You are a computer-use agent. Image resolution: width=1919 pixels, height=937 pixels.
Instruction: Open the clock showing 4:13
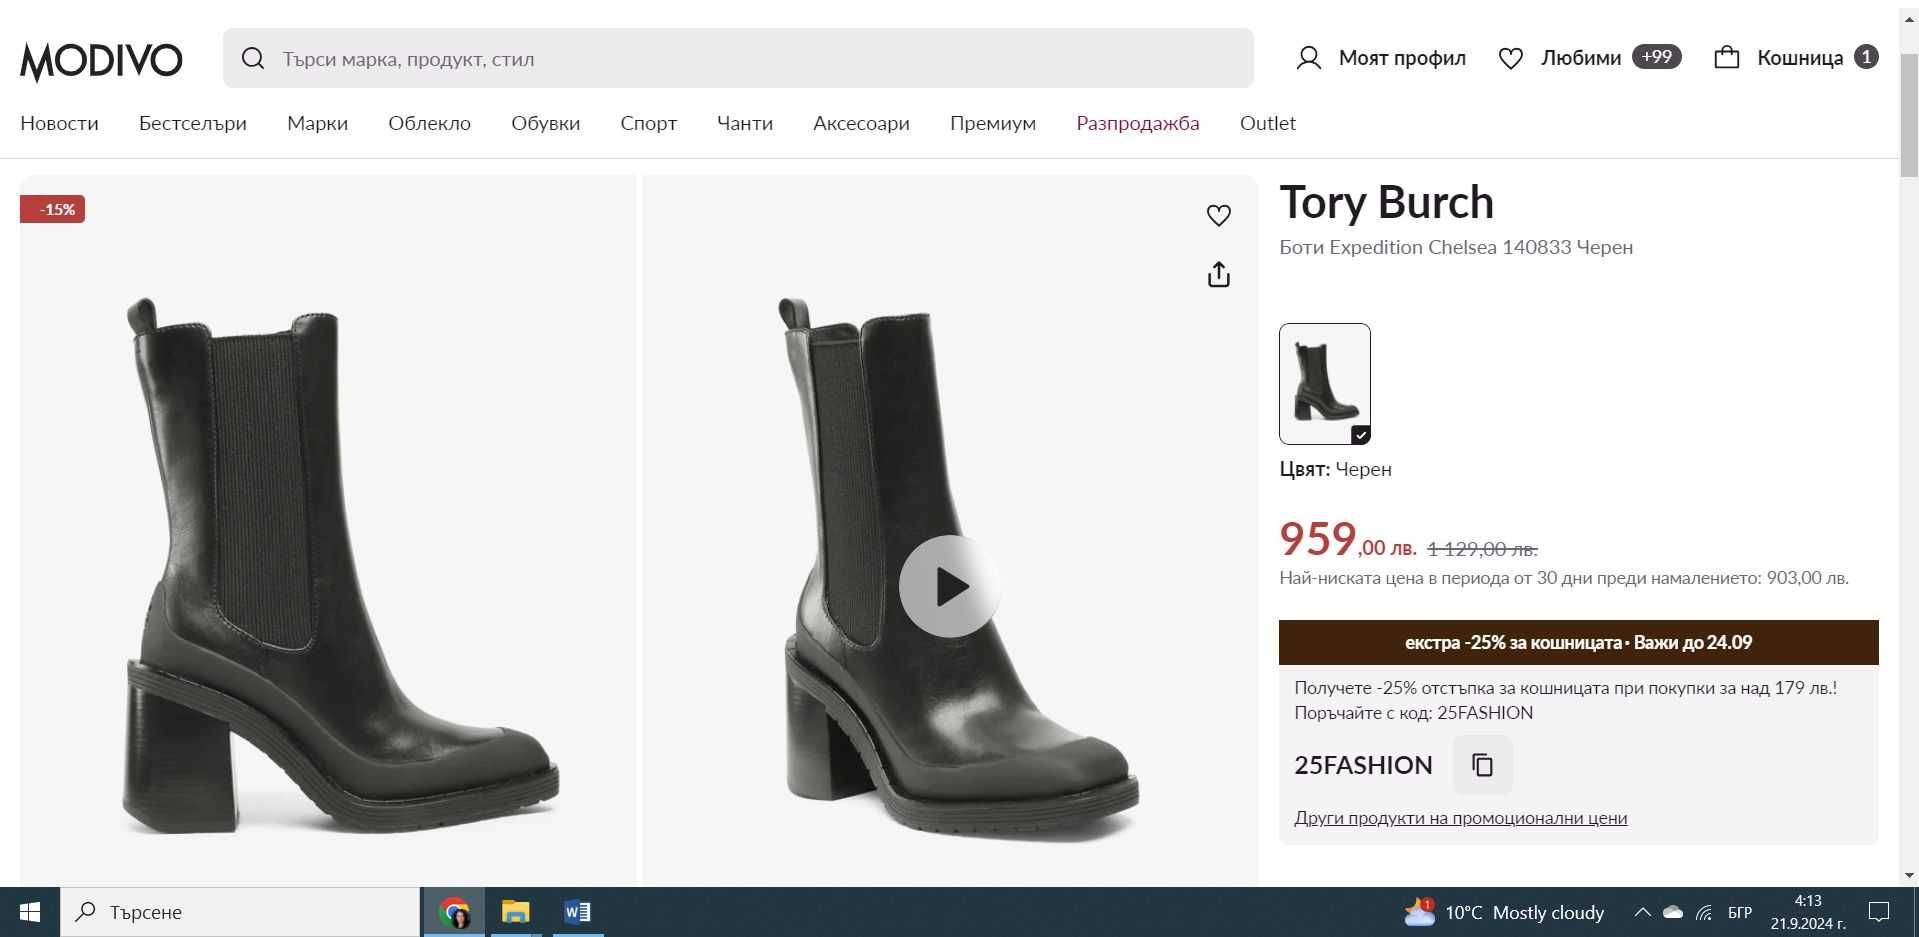pyautogui.click(x=1808, y=912)
